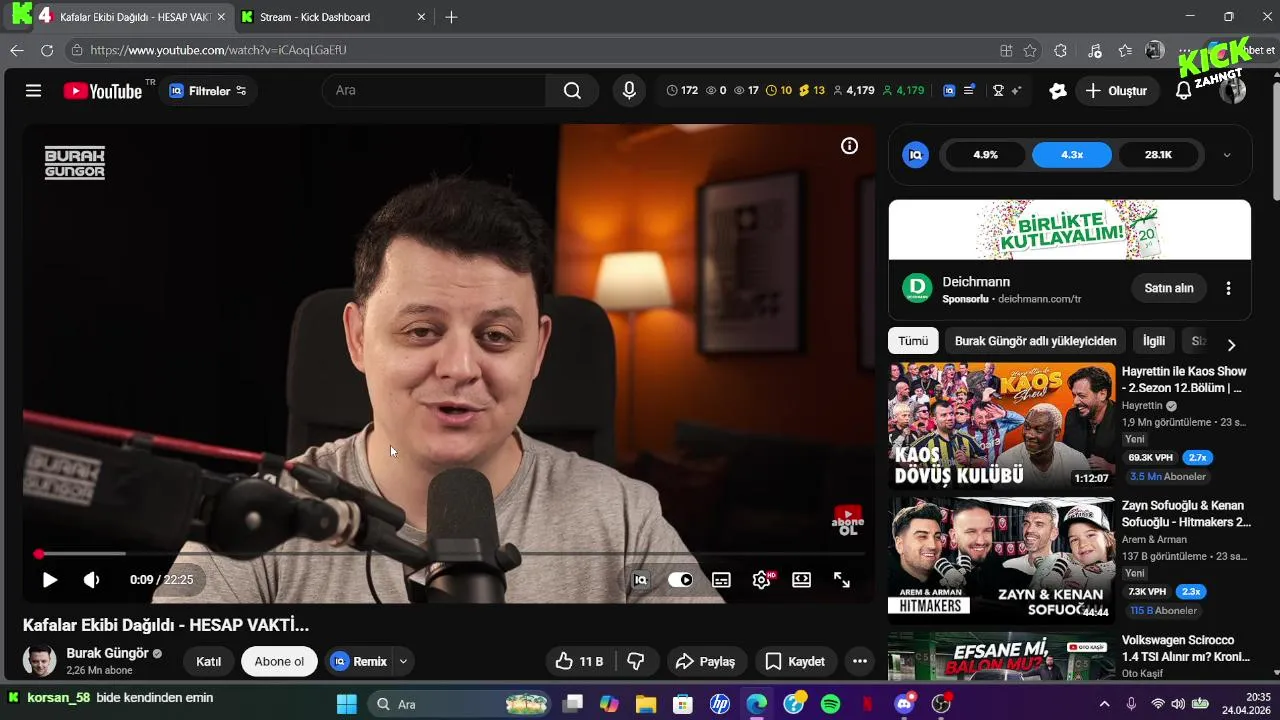Play the paused video
The width and height of the screenshot is (1280, 720).
click(x=49, y=580)
